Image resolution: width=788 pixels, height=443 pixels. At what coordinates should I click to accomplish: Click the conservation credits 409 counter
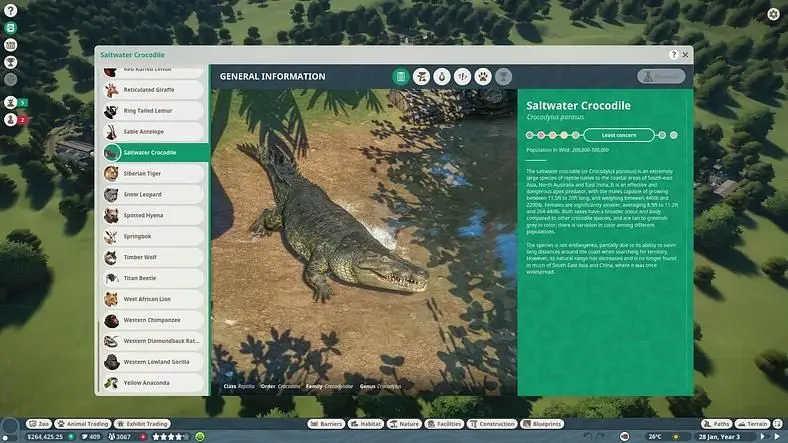pos(90,437)
